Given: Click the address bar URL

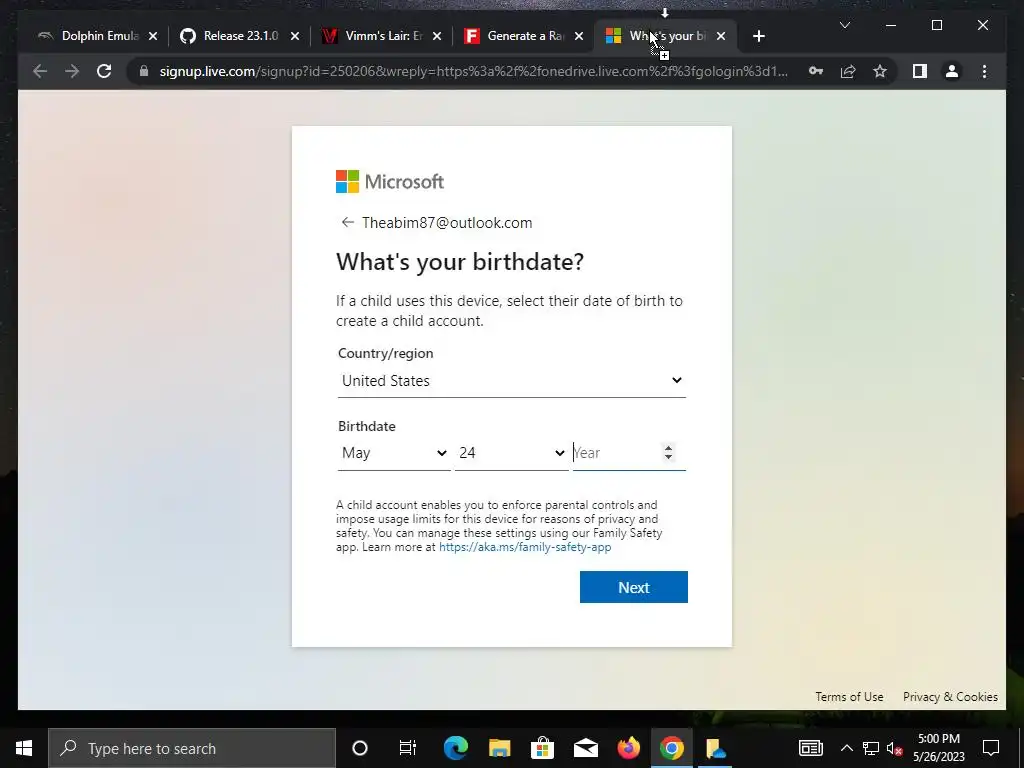Looking at the screenshot, I should coord(473,71).
